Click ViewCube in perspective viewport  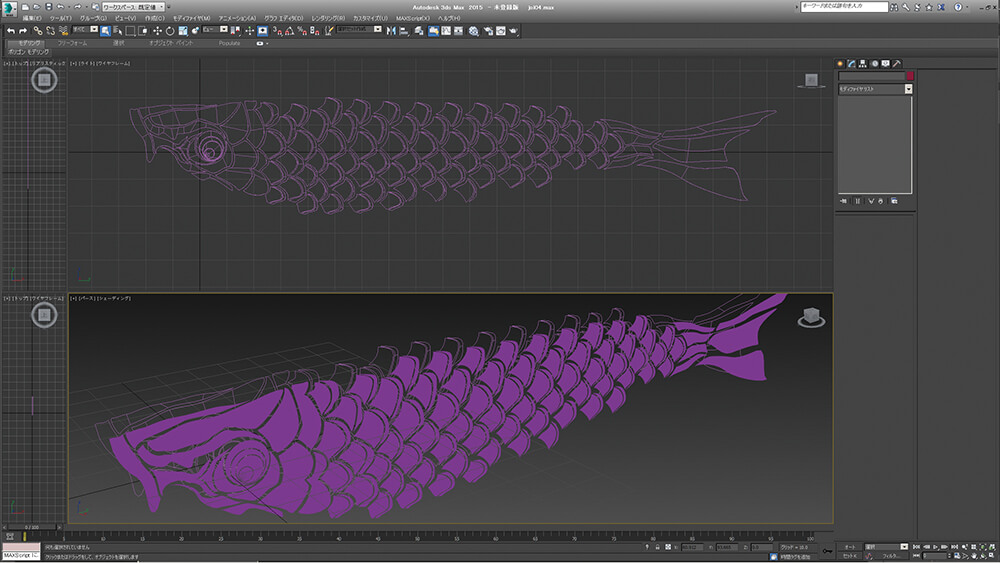pos(811,317)
